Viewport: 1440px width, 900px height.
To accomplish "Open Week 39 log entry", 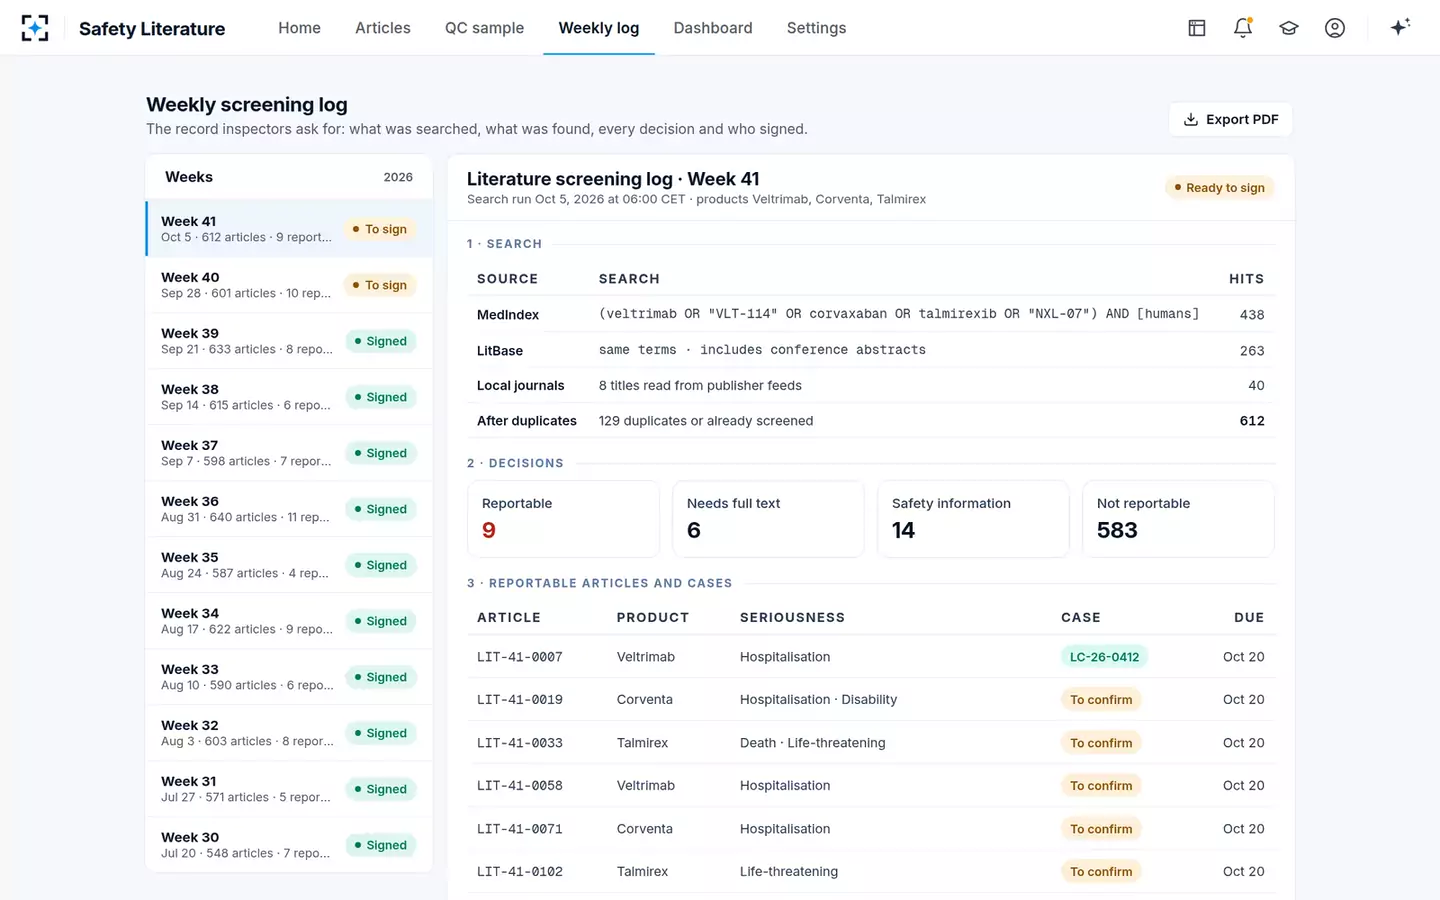I will [x=290, y=341].
